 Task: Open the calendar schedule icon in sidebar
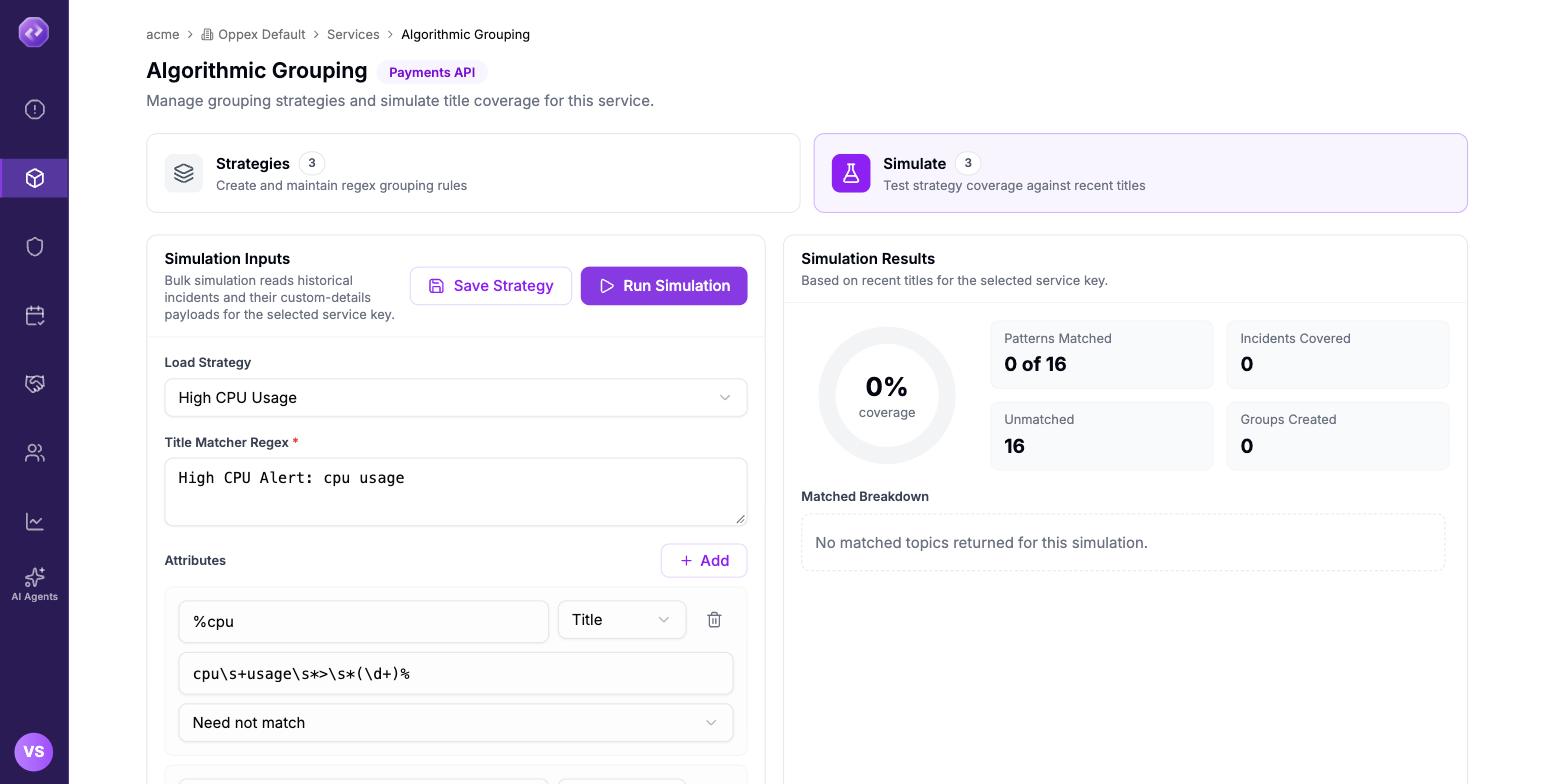pos(35,316)
